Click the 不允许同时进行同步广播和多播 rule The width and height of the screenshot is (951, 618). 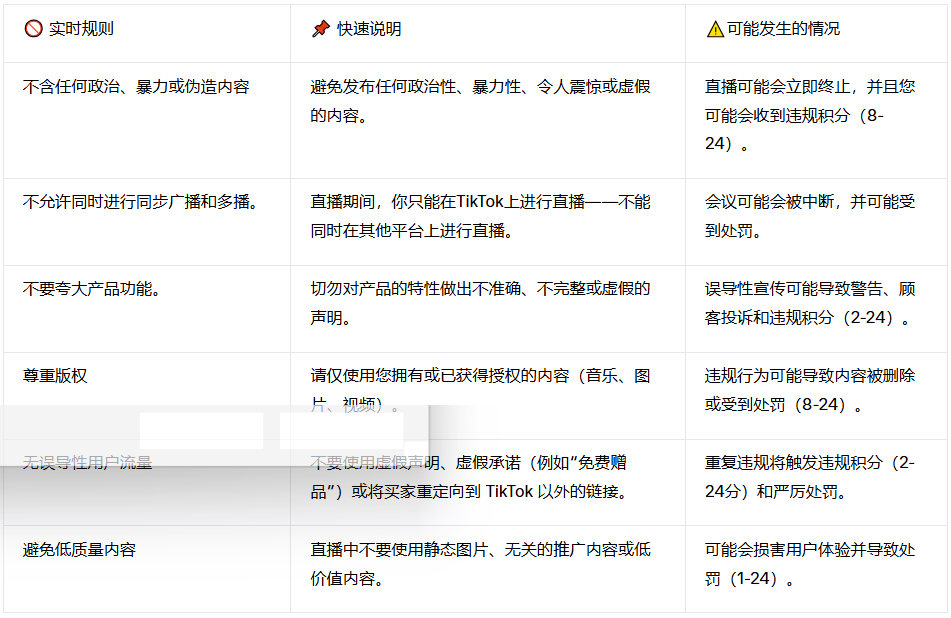(141, 202)
